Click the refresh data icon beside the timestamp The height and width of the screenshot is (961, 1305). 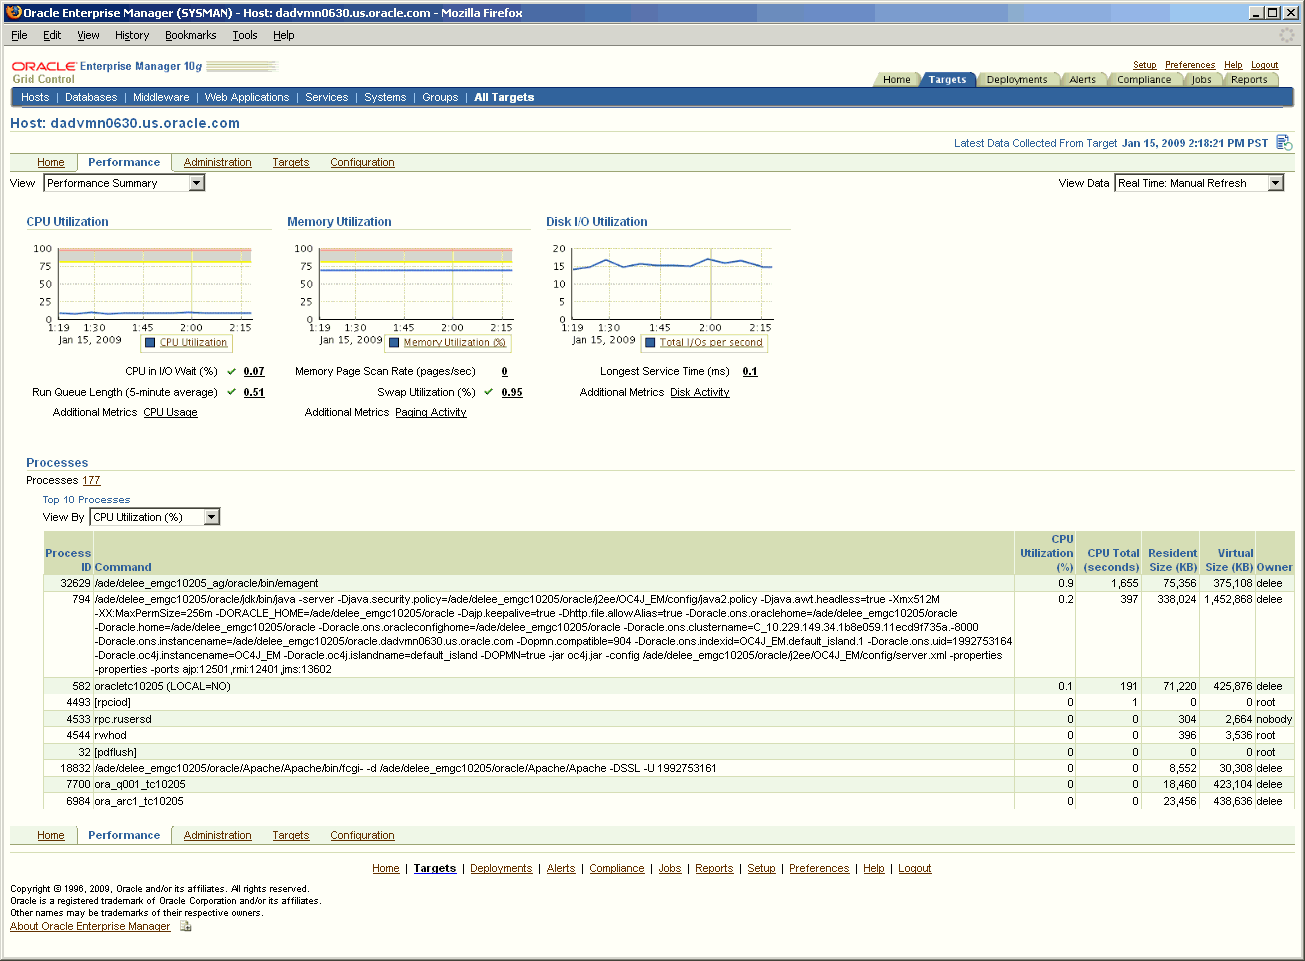pos(1283,142)
